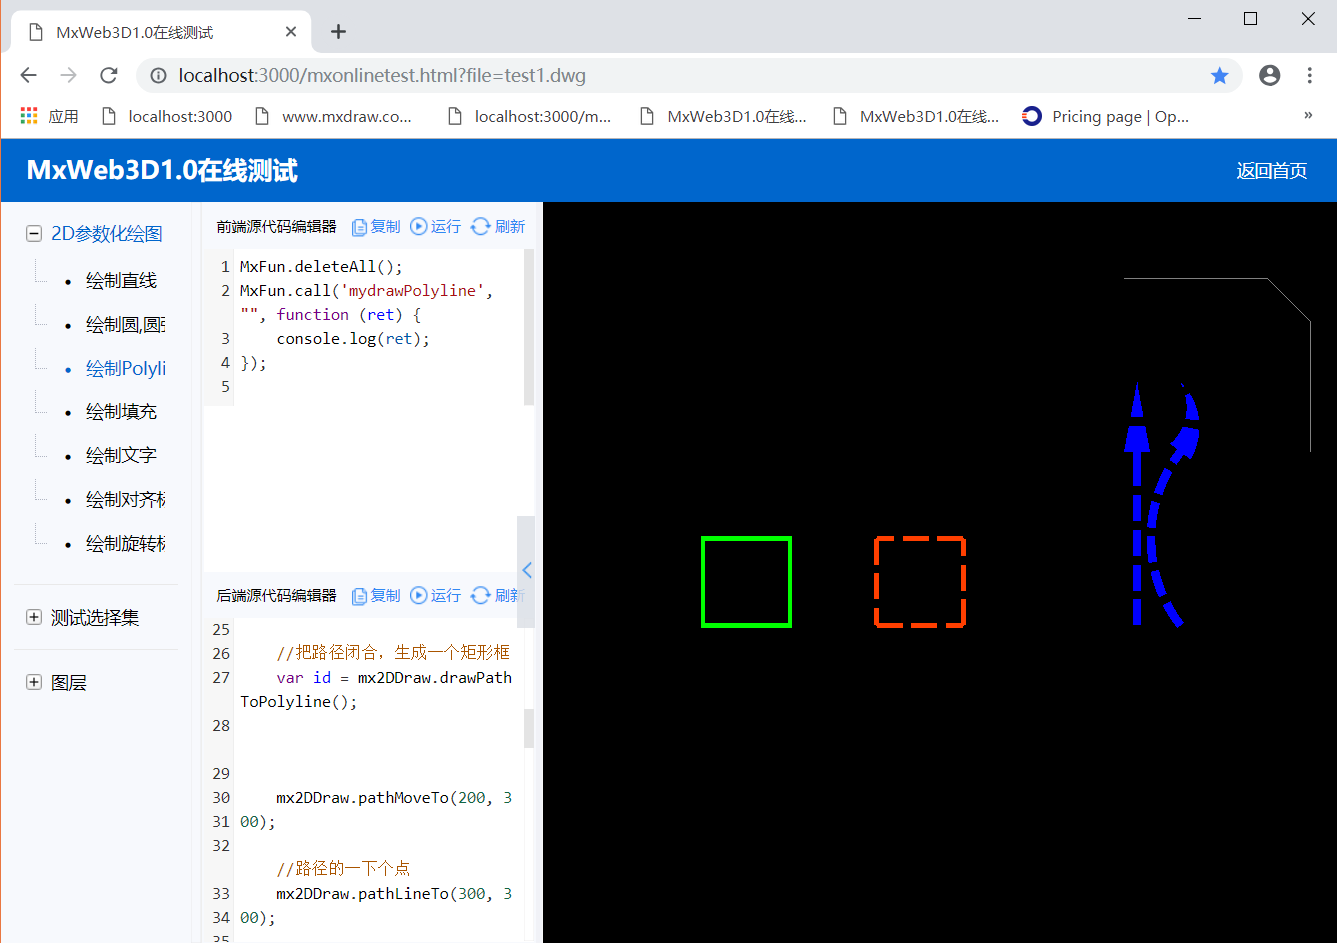Refresh the back-end code editor
This screenshot has height=943, width=1337.
tap(497, 596)
